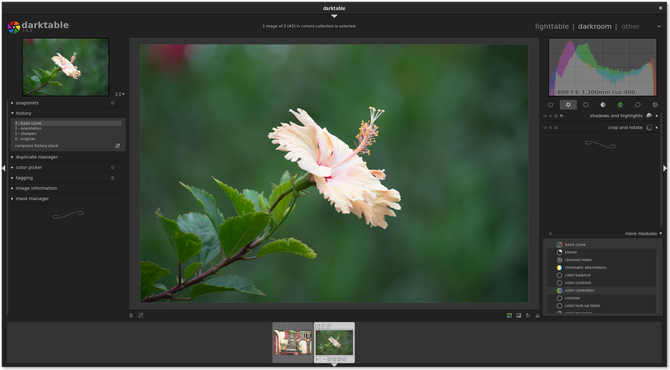Toggle color contrast module visibility circle
The height and width of the screenshot is (370, 670).
(x=559, y=283)
